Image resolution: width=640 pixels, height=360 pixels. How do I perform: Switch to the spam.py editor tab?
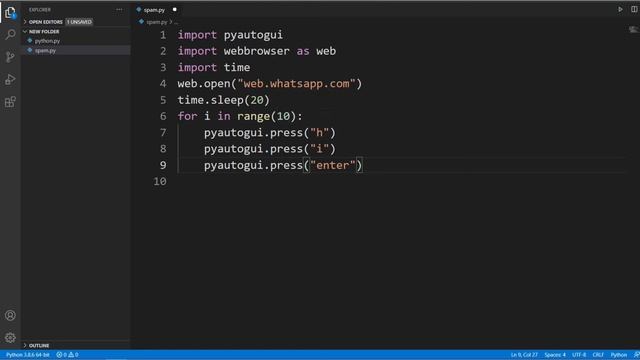pos(154,9)
